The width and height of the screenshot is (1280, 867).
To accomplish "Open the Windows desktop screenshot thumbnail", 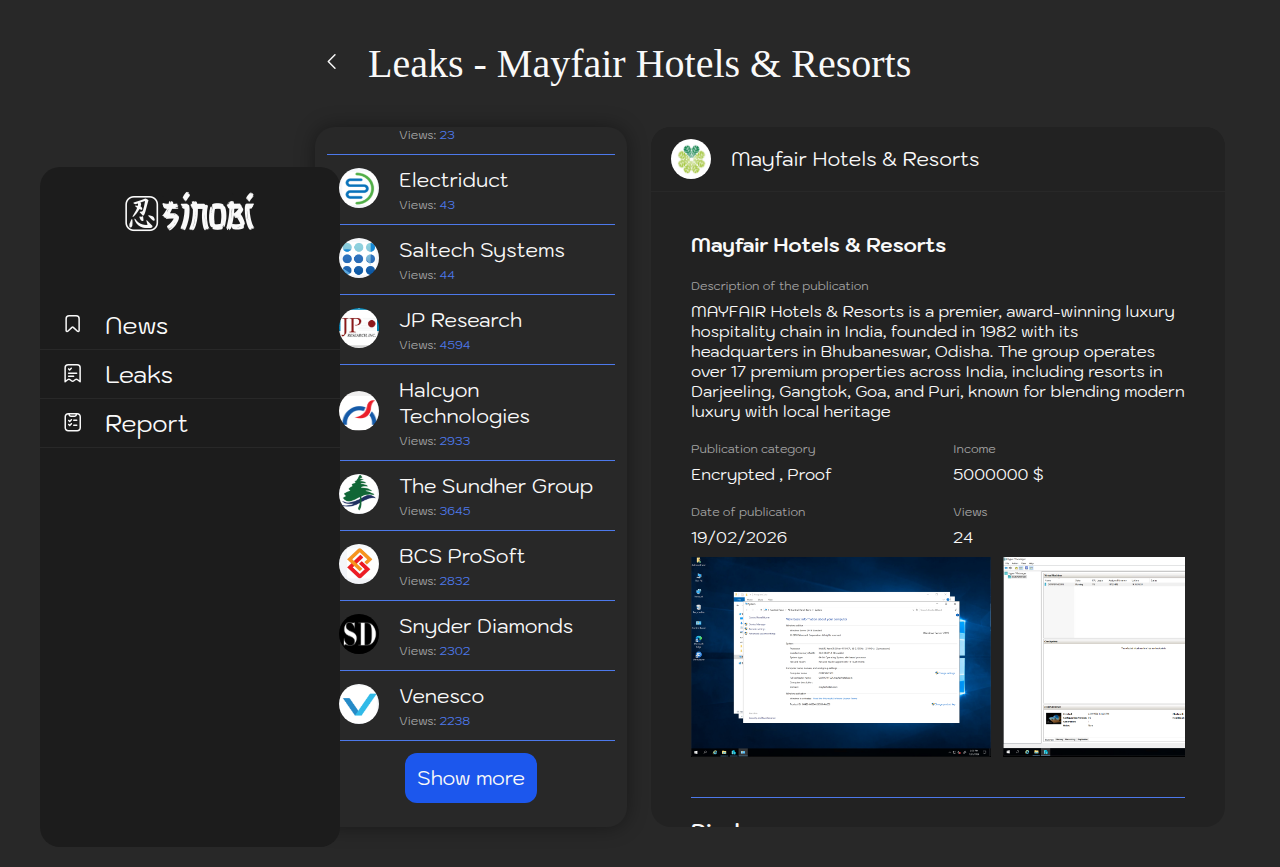I will click(x=840, y=656).
